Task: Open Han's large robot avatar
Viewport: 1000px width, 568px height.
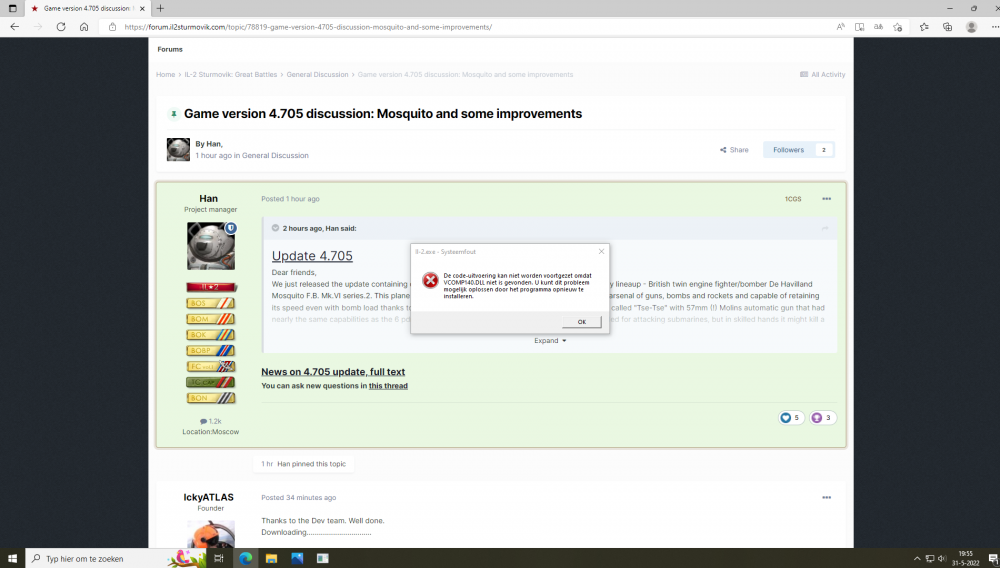Action: click(210, 246)
